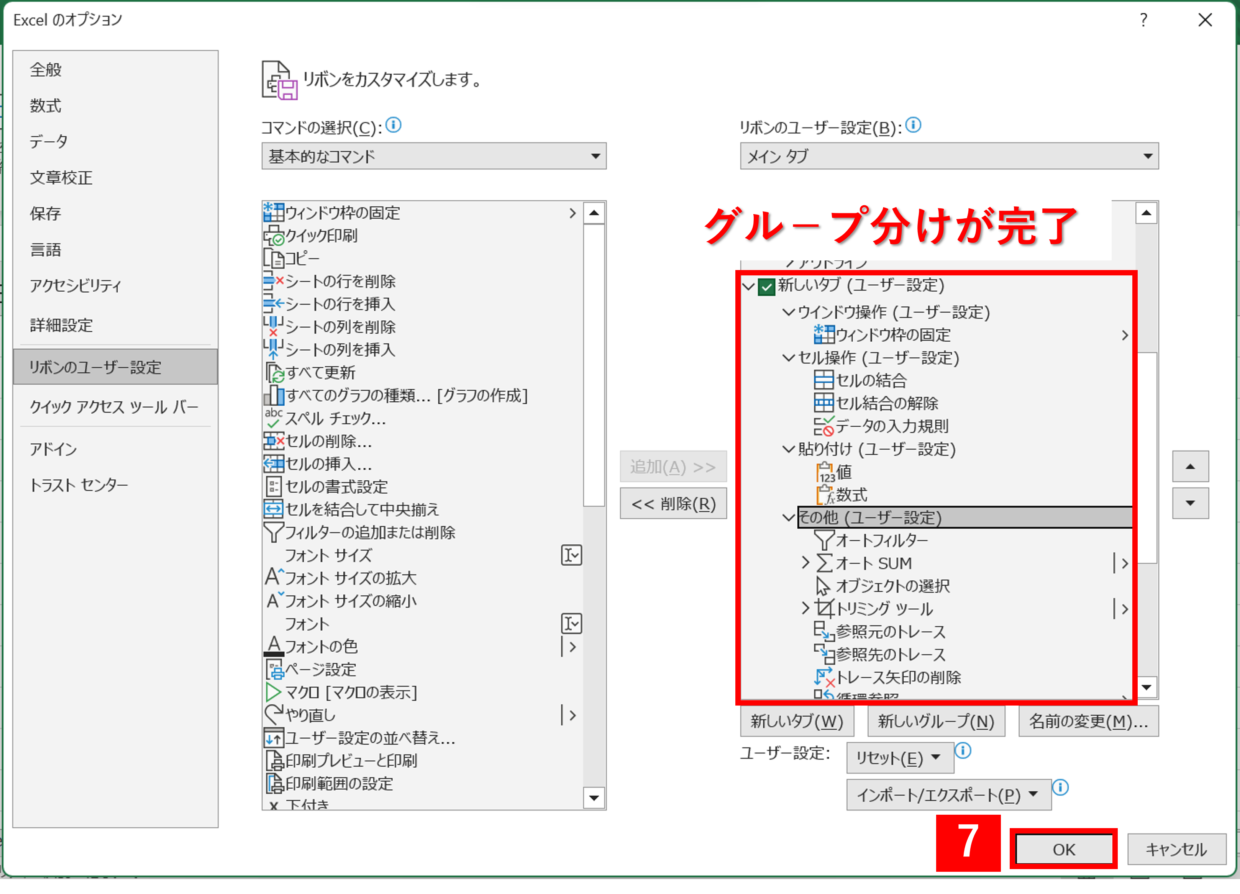
Task: Click the info icon beside コマンドの選択
Action: click(394, 126)
